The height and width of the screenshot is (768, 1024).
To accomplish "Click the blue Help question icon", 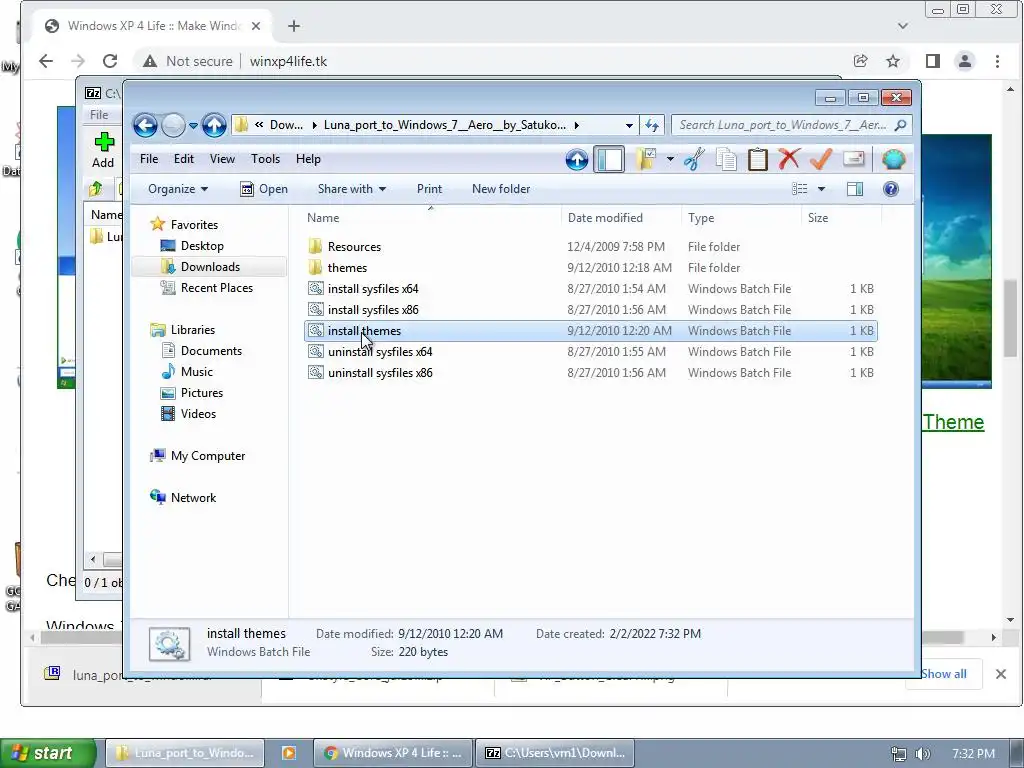I will coord(891,189).
